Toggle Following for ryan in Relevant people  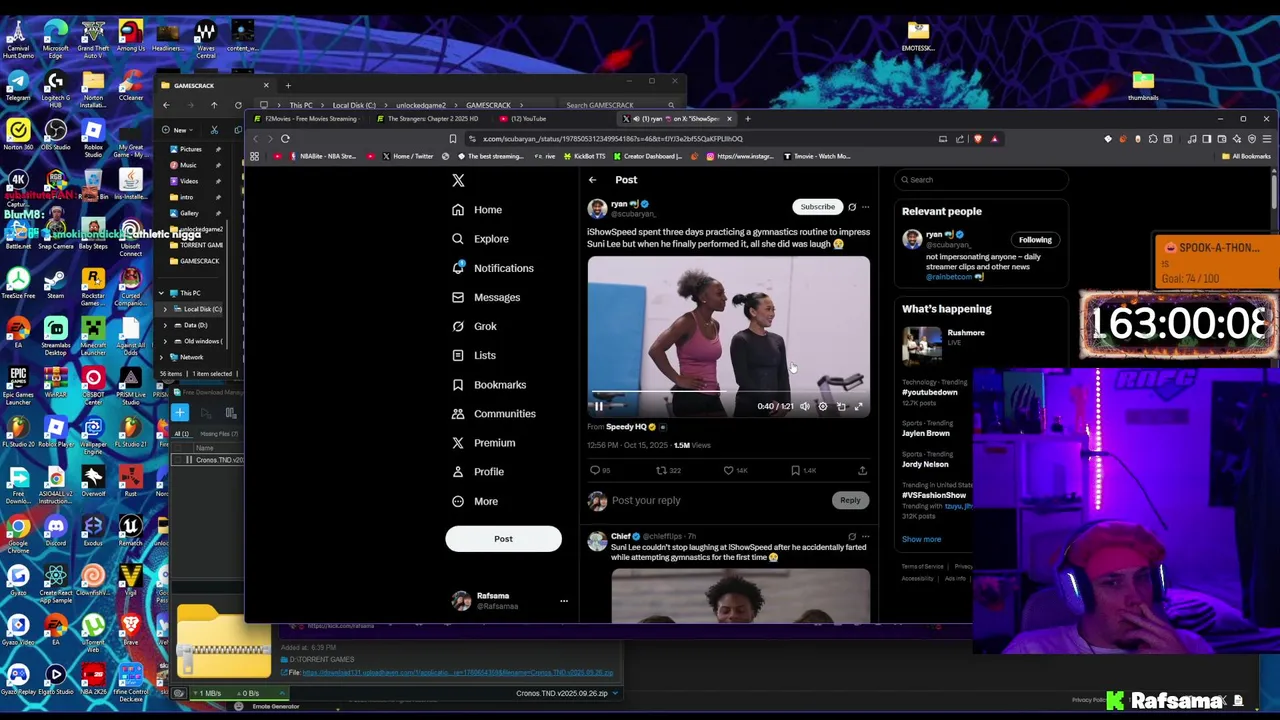[x=1035, y=240]
